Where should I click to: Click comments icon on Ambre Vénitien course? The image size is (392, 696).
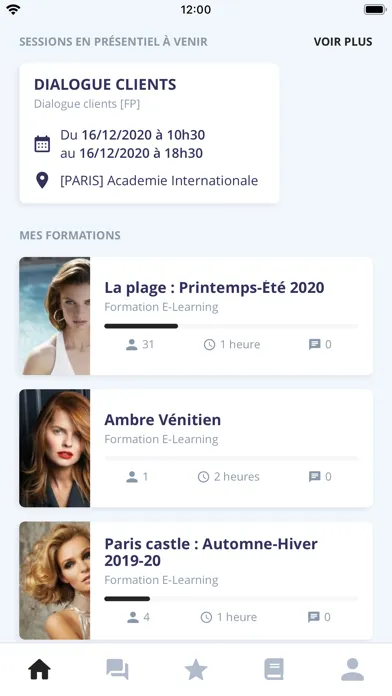314,477
